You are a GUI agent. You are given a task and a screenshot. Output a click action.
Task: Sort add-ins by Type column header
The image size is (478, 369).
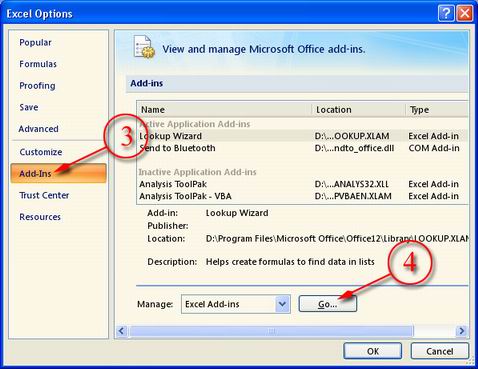437,110
